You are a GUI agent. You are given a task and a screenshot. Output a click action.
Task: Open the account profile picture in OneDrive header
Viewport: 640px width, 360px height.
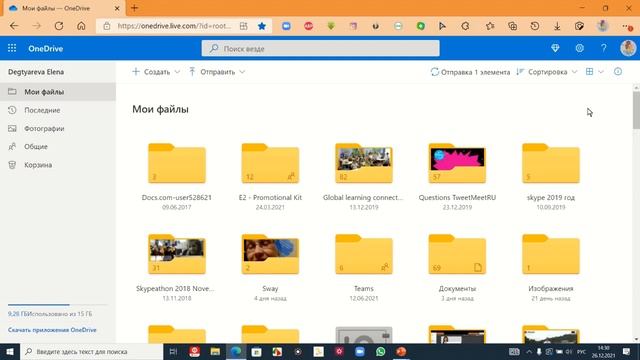(628, 48)
